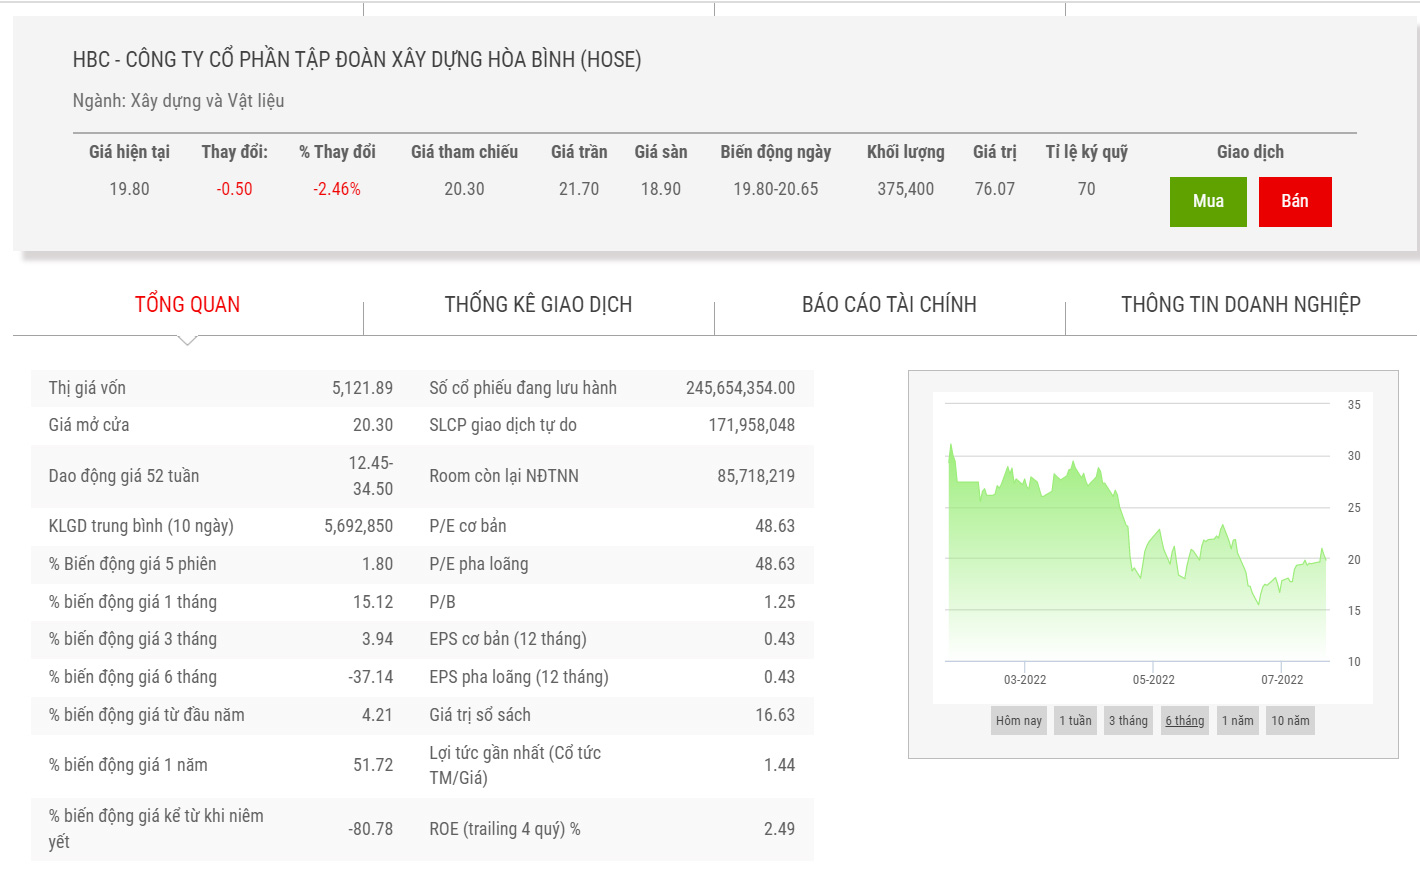Image resolution: width=1420 pixels, height=869 pixels.
Task: Click the HBC company name heading
Action: (x=357, y=60)
